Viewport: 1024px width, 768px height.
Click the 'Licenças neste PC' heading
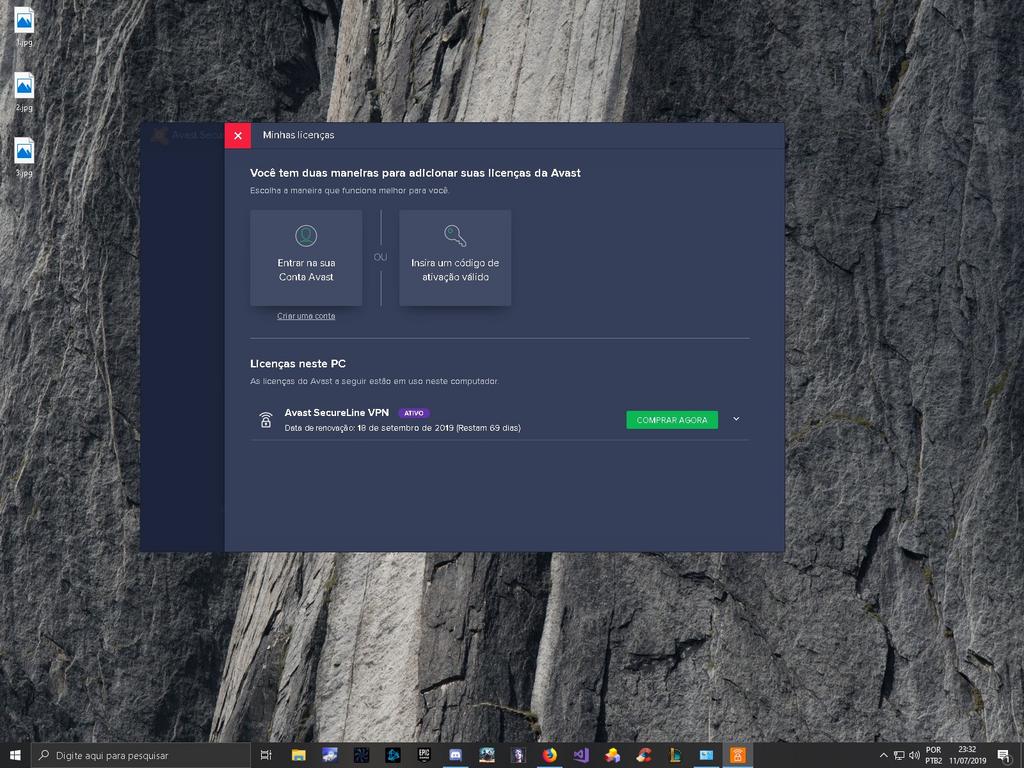coord(298,364)
